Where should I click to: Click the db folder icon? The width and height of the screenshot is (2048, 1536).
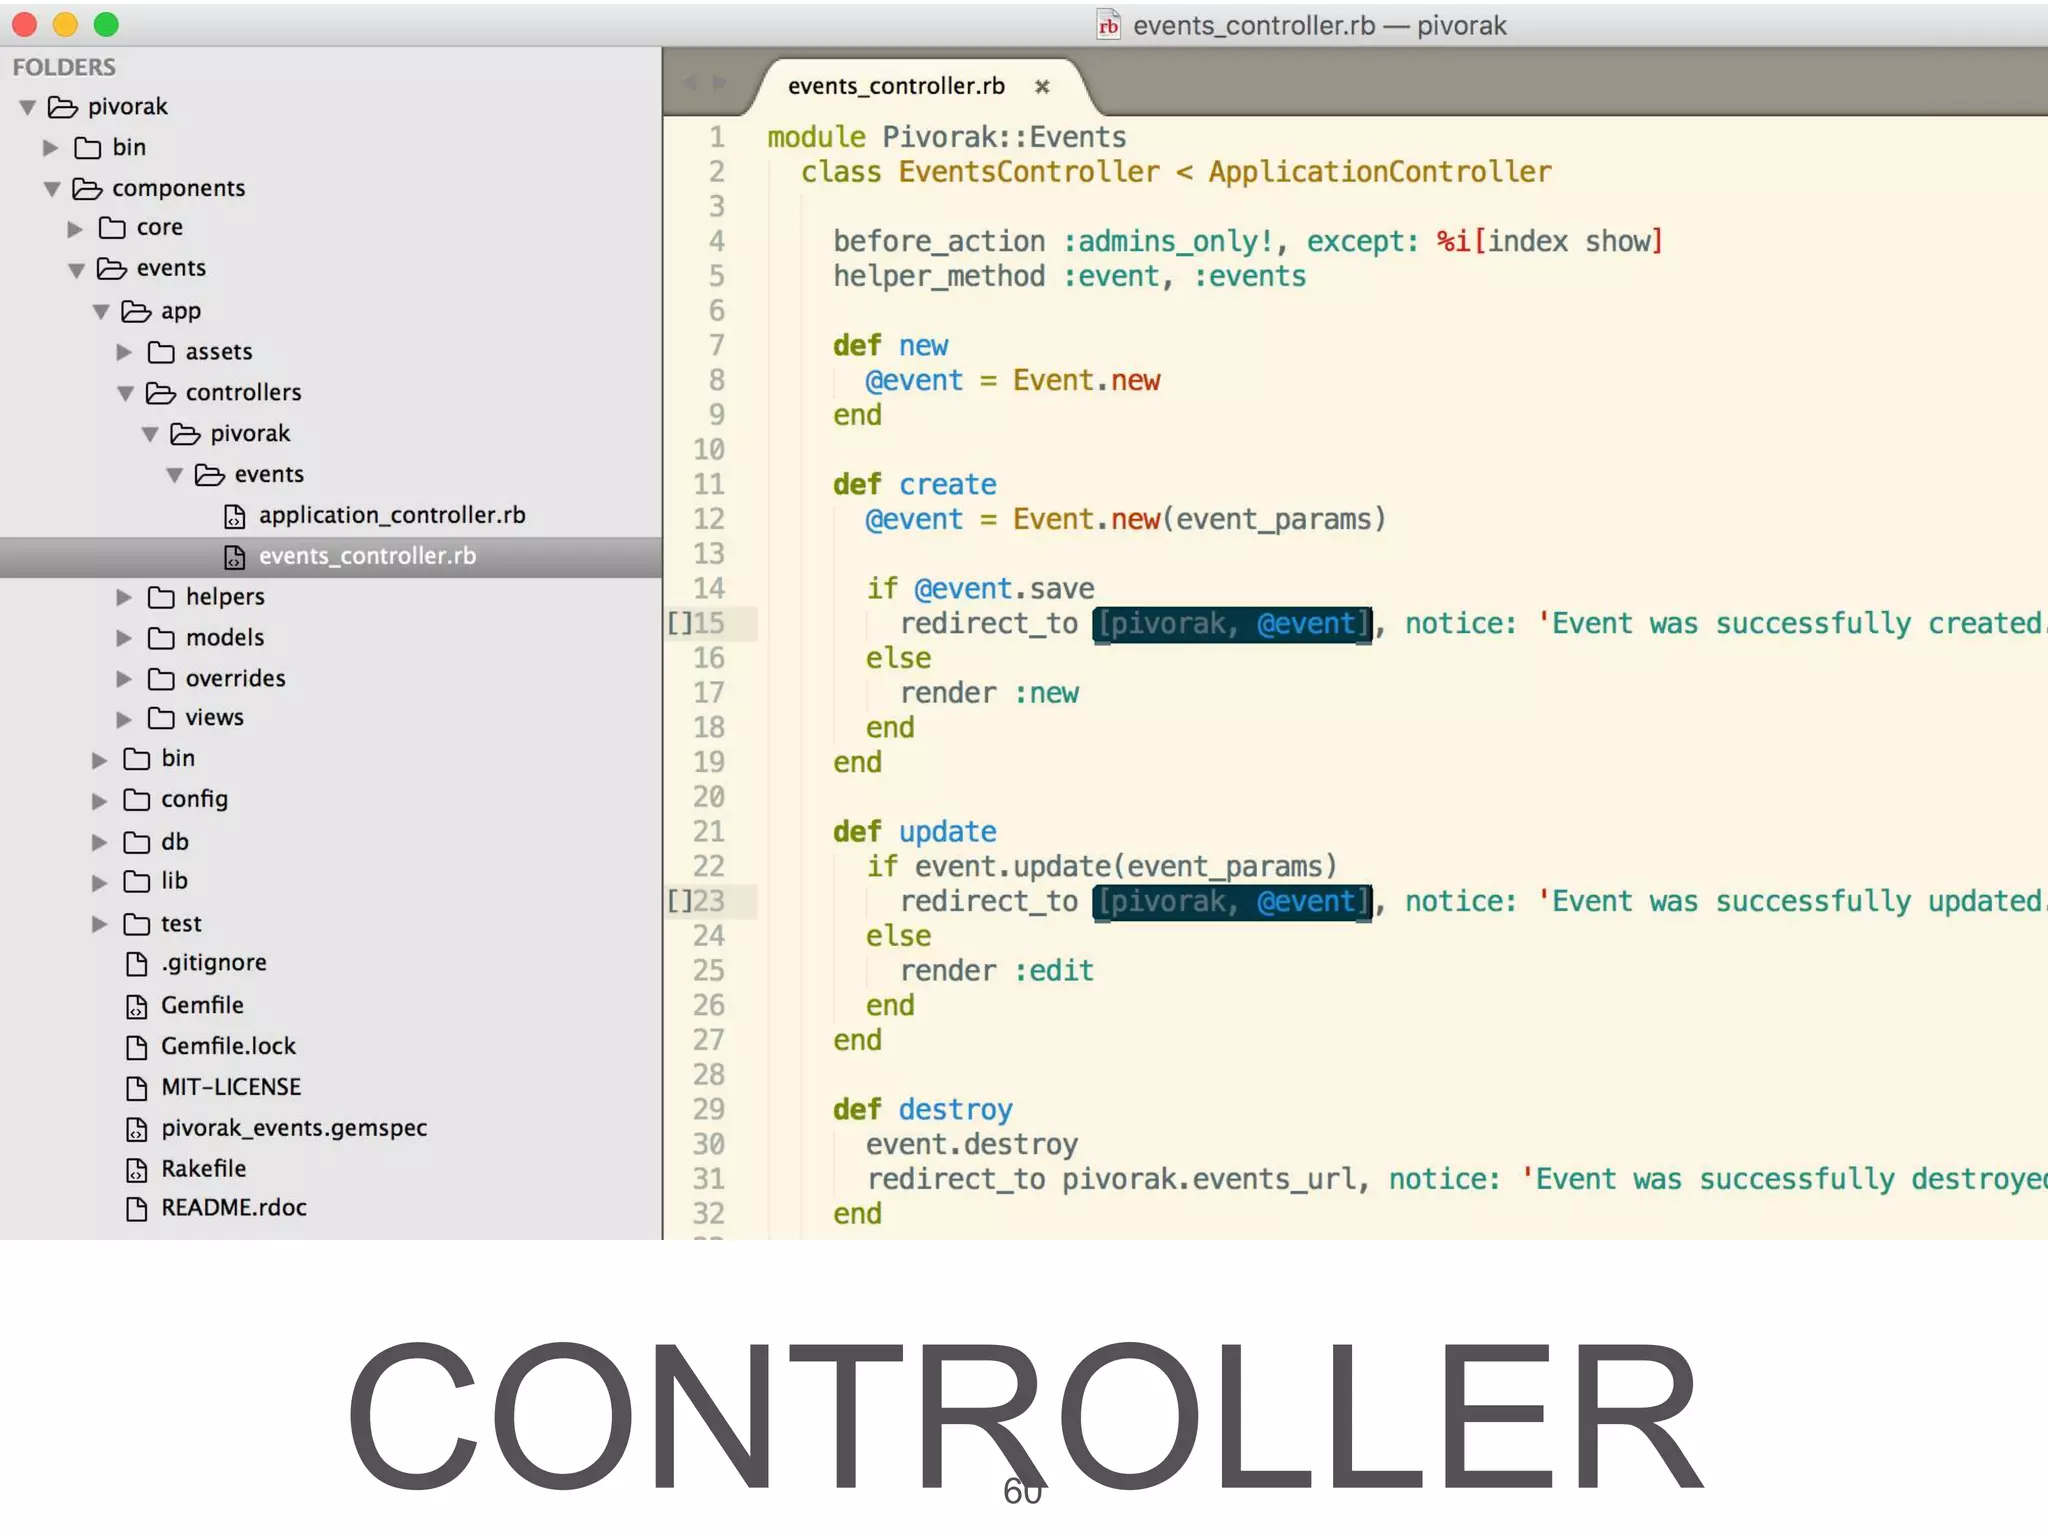tap(137, 842)
